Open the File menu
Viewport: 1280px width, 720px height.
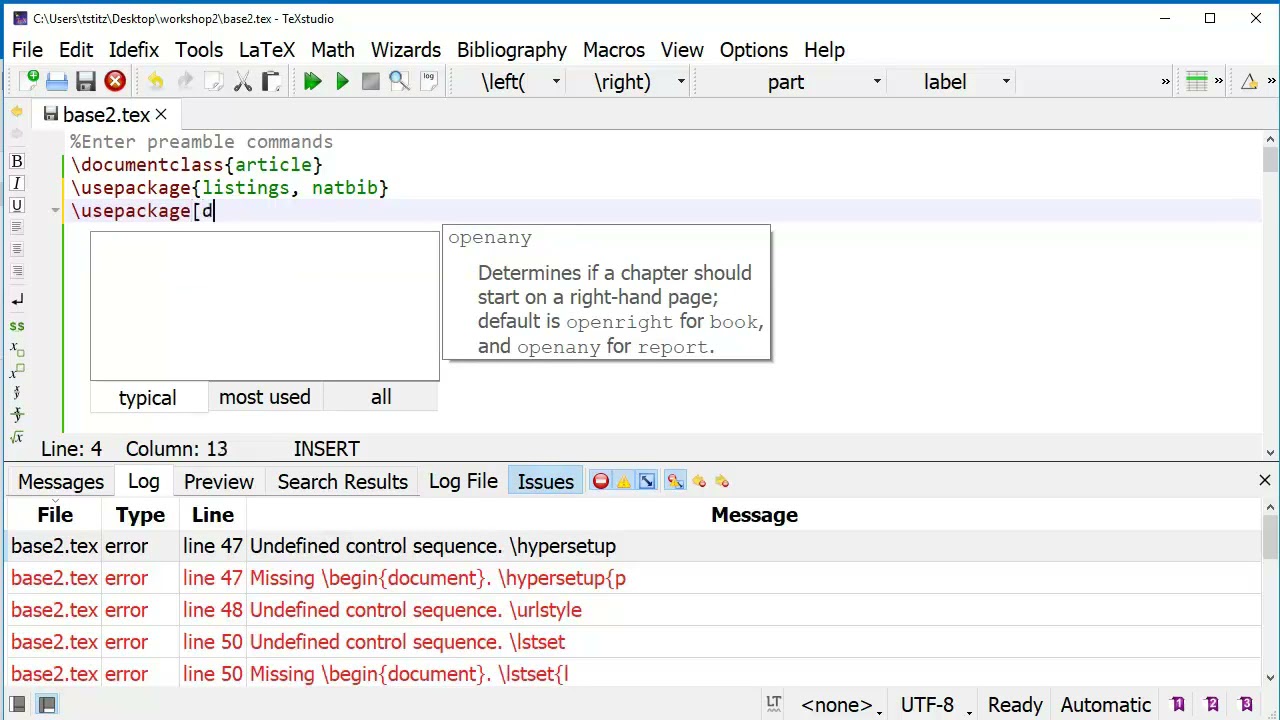(x=27, y=50)
